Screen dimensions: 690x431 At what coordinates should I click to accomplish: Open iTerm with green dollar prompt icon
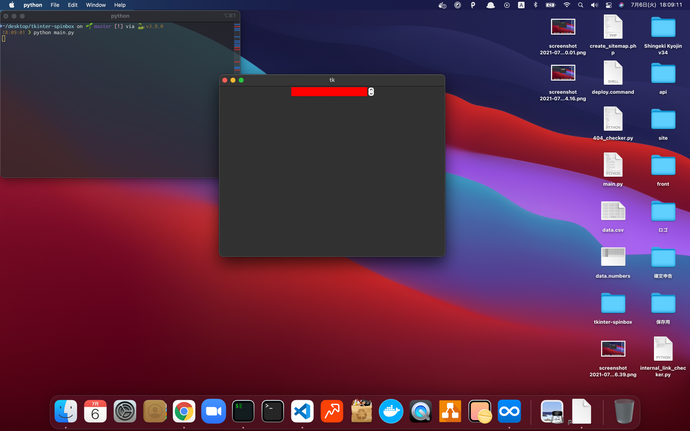pyautogui.click(x=243, y=411)
